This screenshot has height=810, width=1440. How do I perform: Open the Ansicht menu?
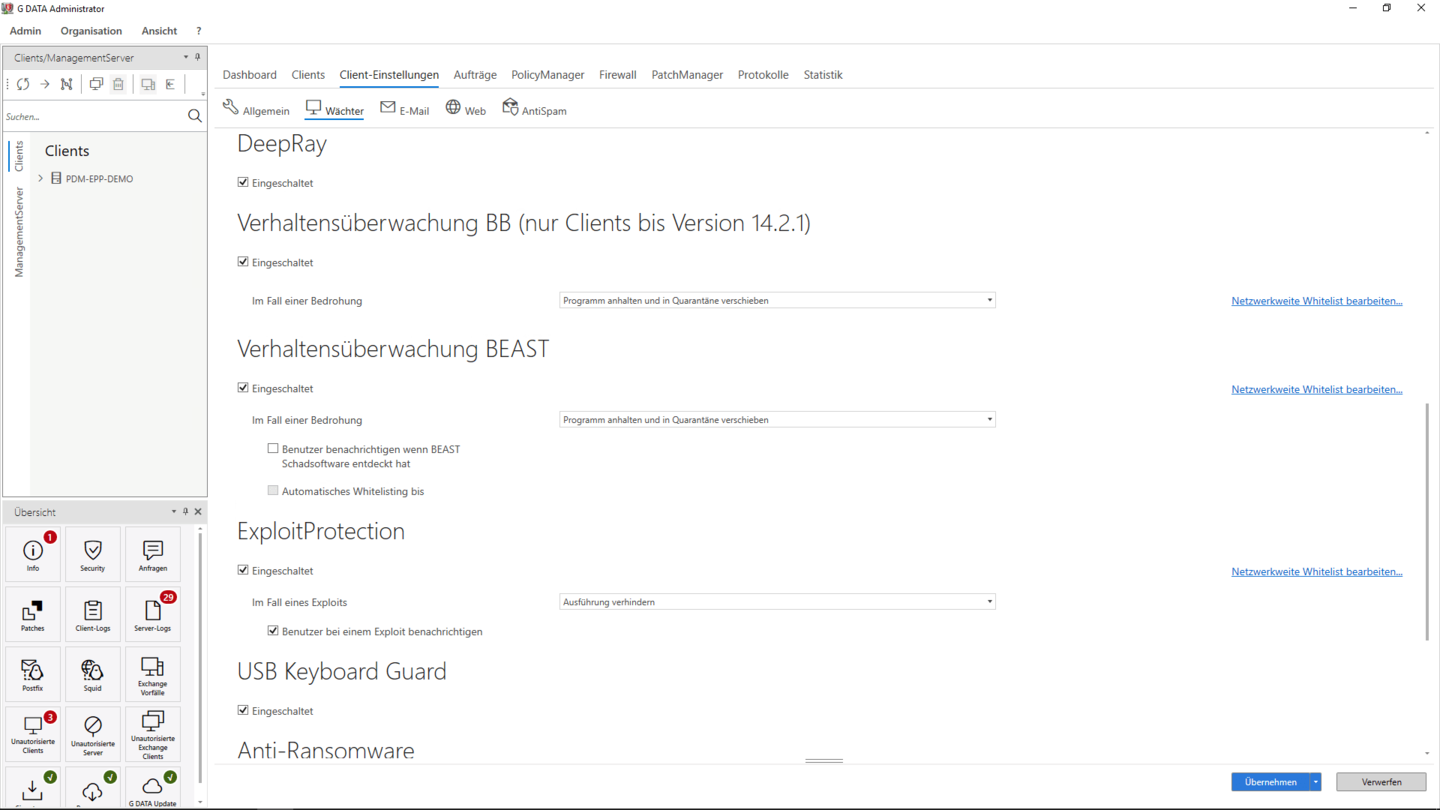(x=159, y=31)
